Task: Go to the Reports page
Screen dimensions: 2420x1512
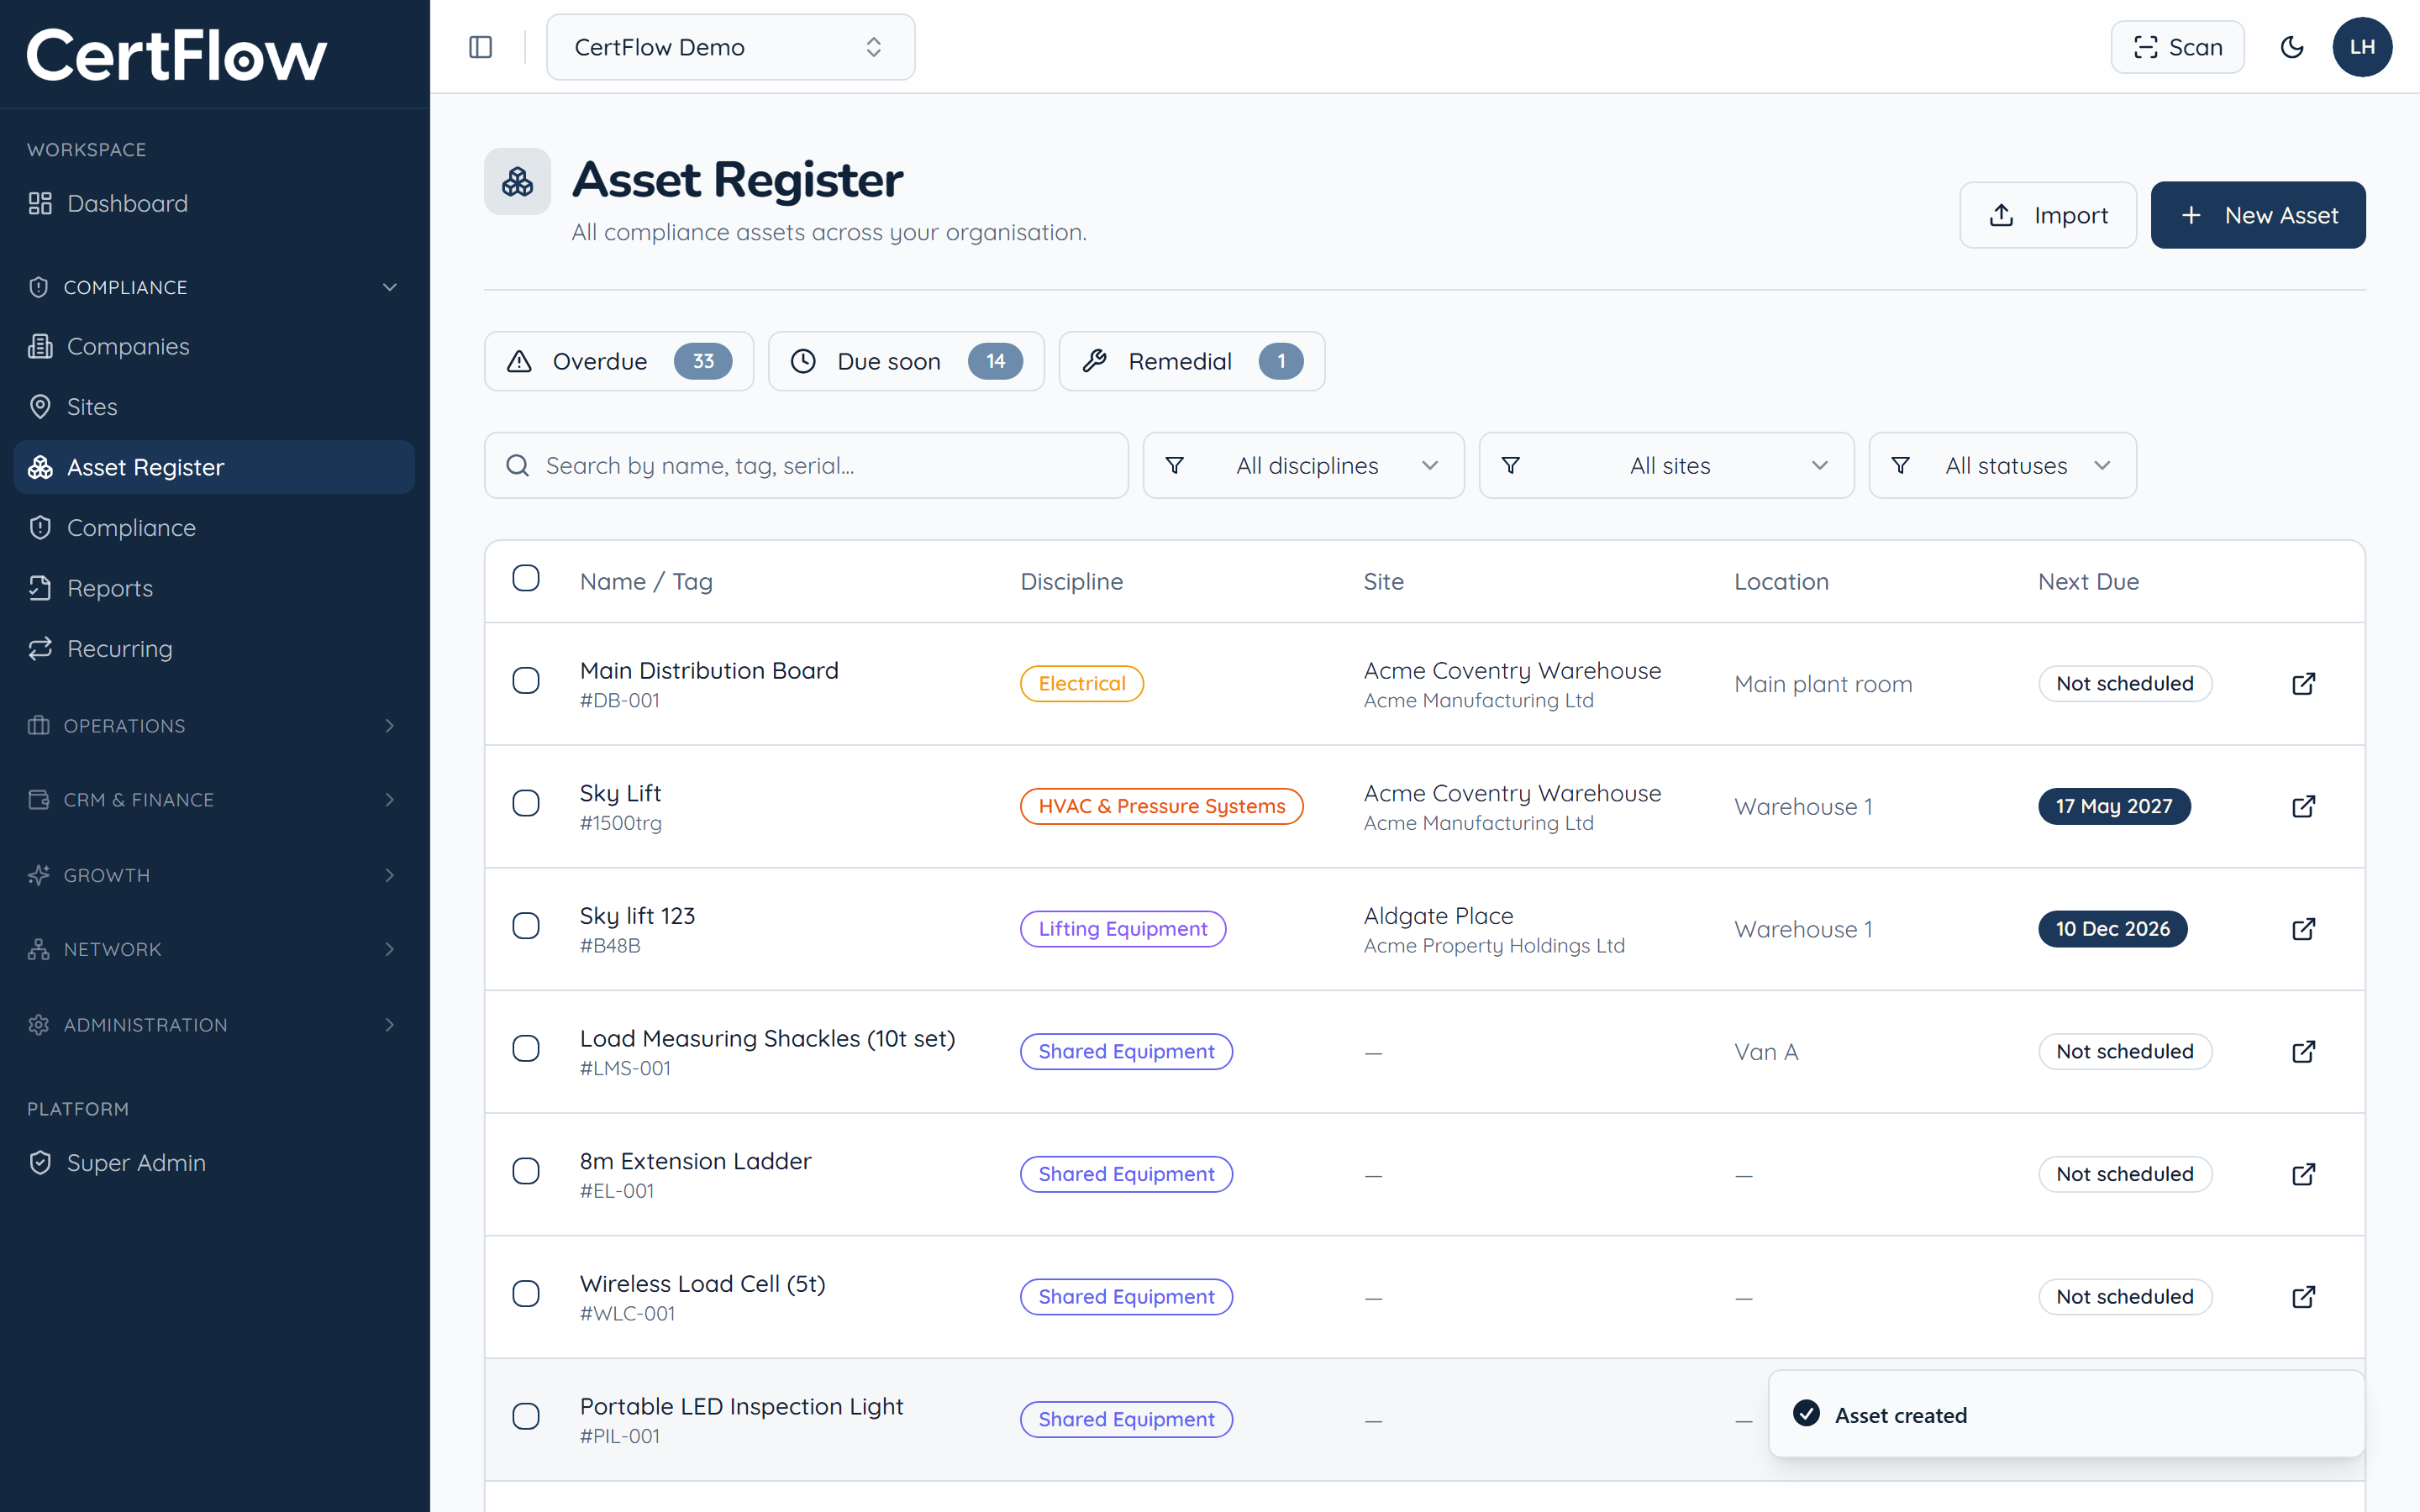Action: [x=214, y=588]
